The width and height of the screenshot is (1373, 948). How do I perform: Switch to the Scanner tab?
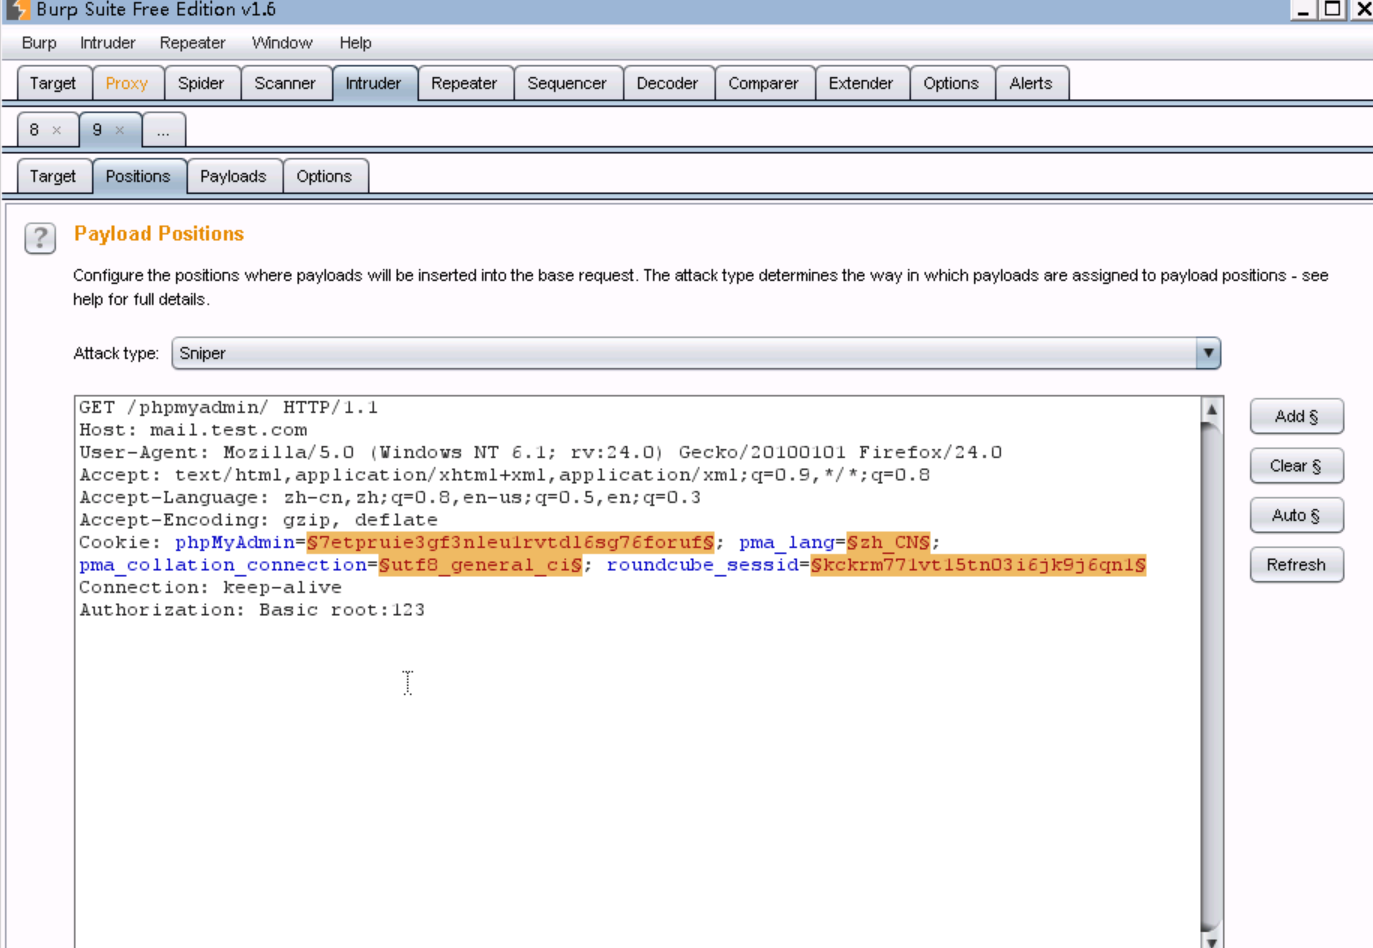coord(285,83)
